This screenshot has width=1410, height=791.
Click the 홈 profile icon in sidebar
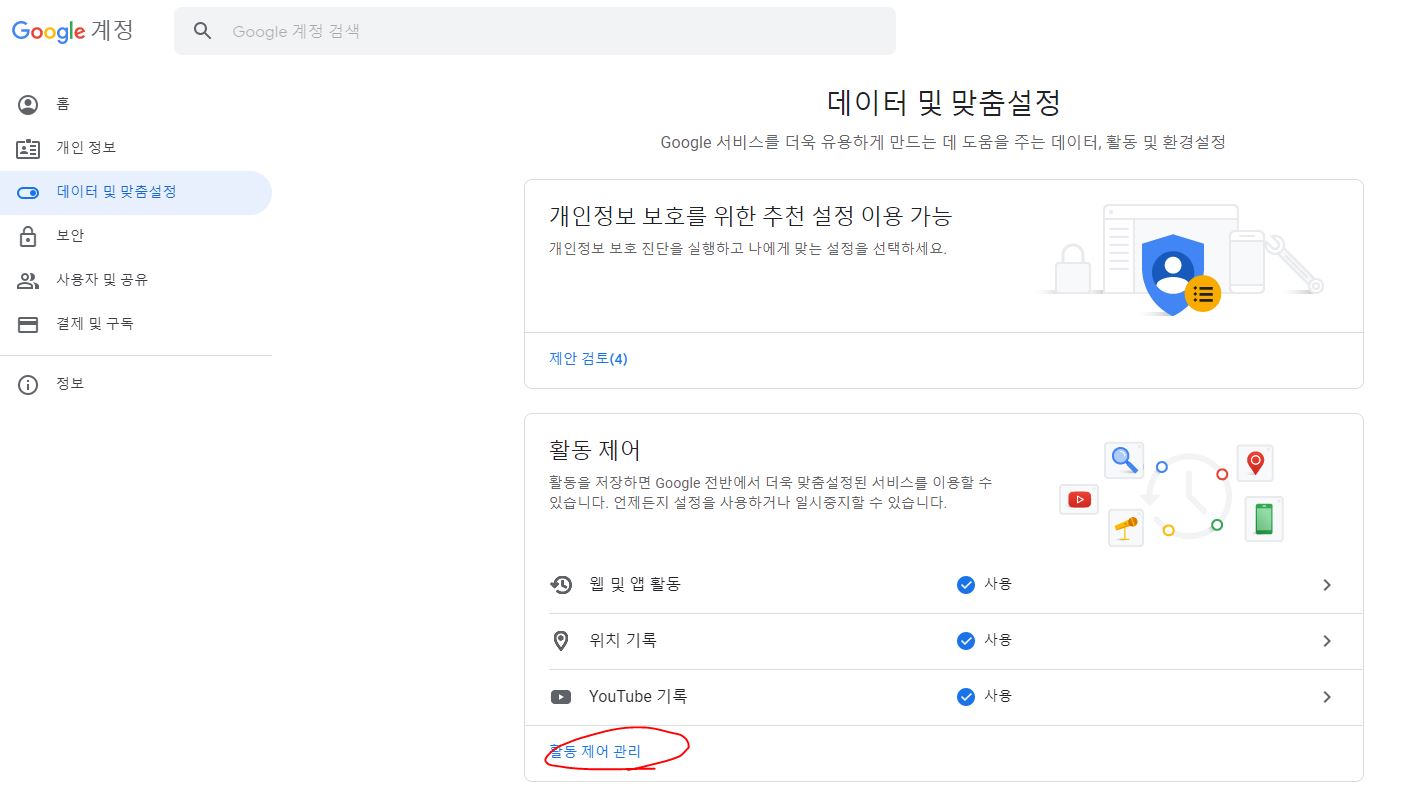(28, 104)
